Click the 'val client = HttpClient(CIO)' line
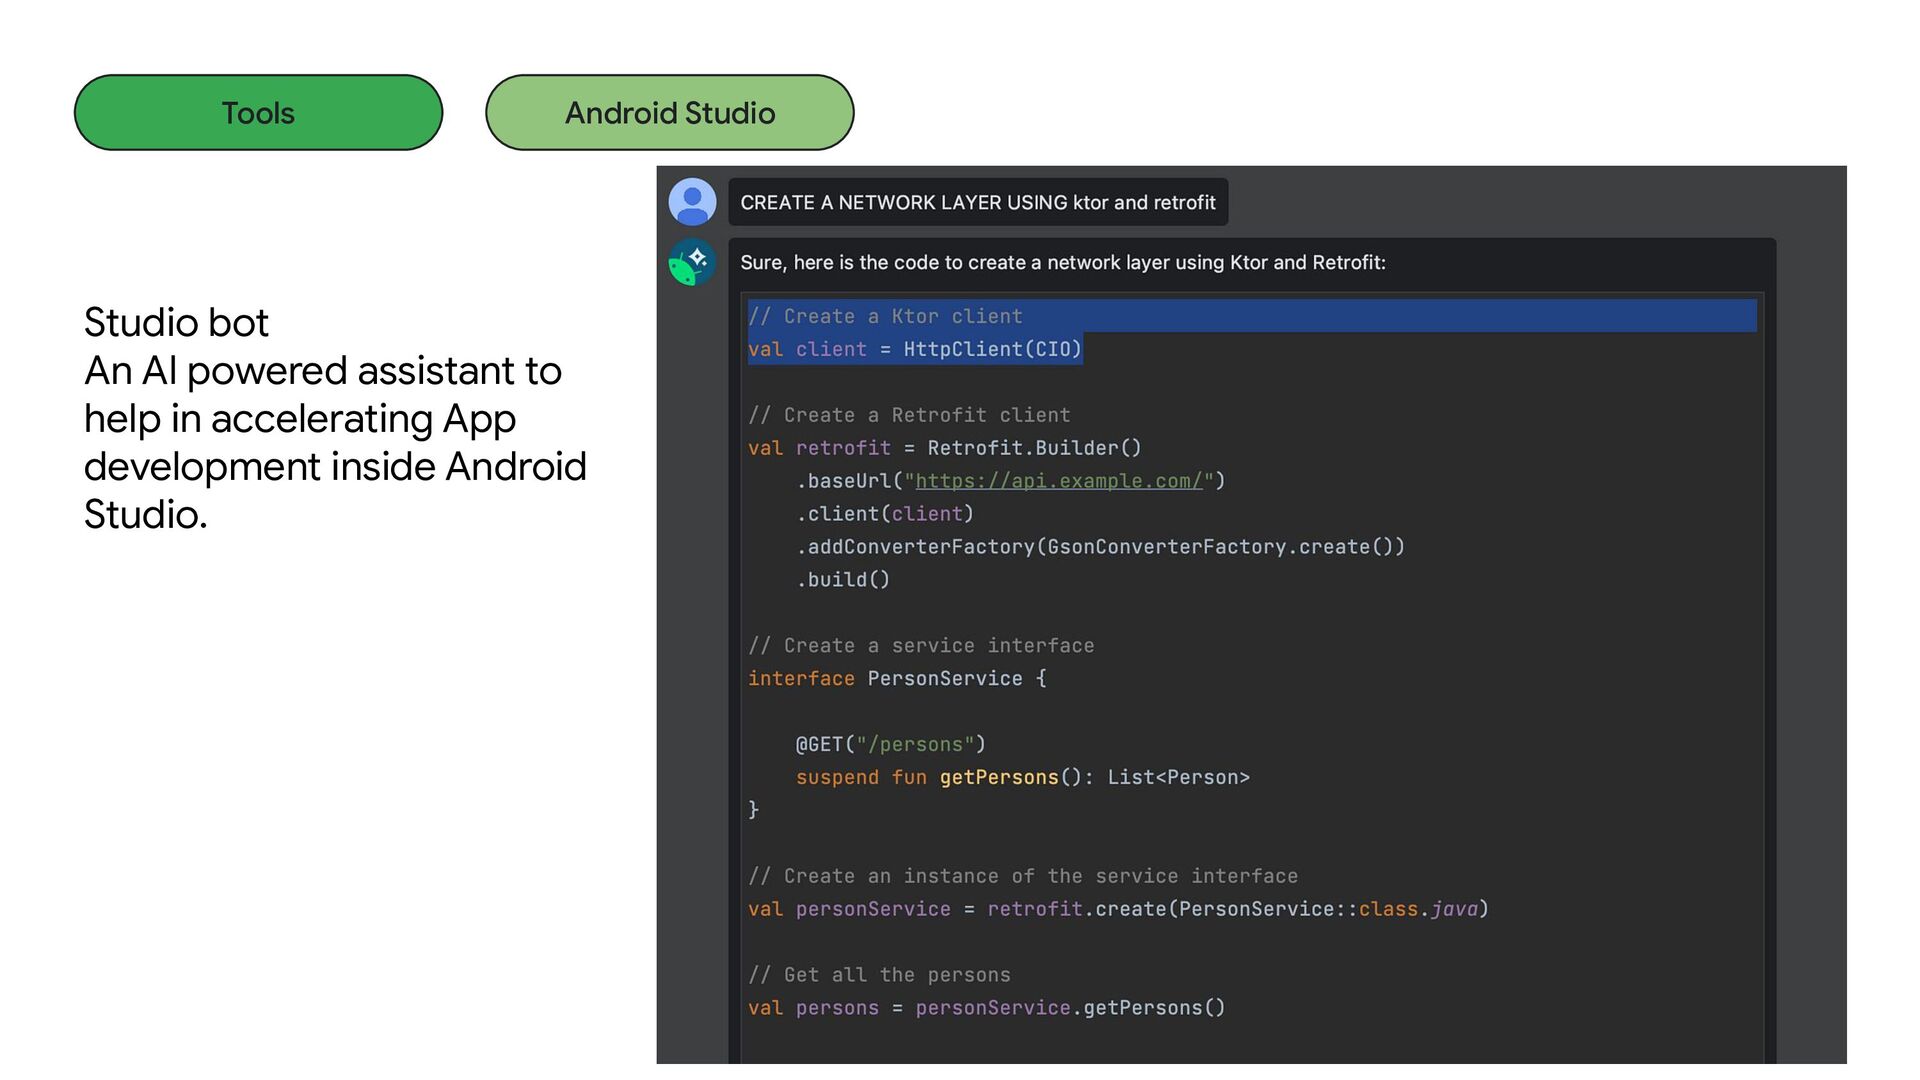This screenshot has width=1920, height=1080. (x=915, y=349)
